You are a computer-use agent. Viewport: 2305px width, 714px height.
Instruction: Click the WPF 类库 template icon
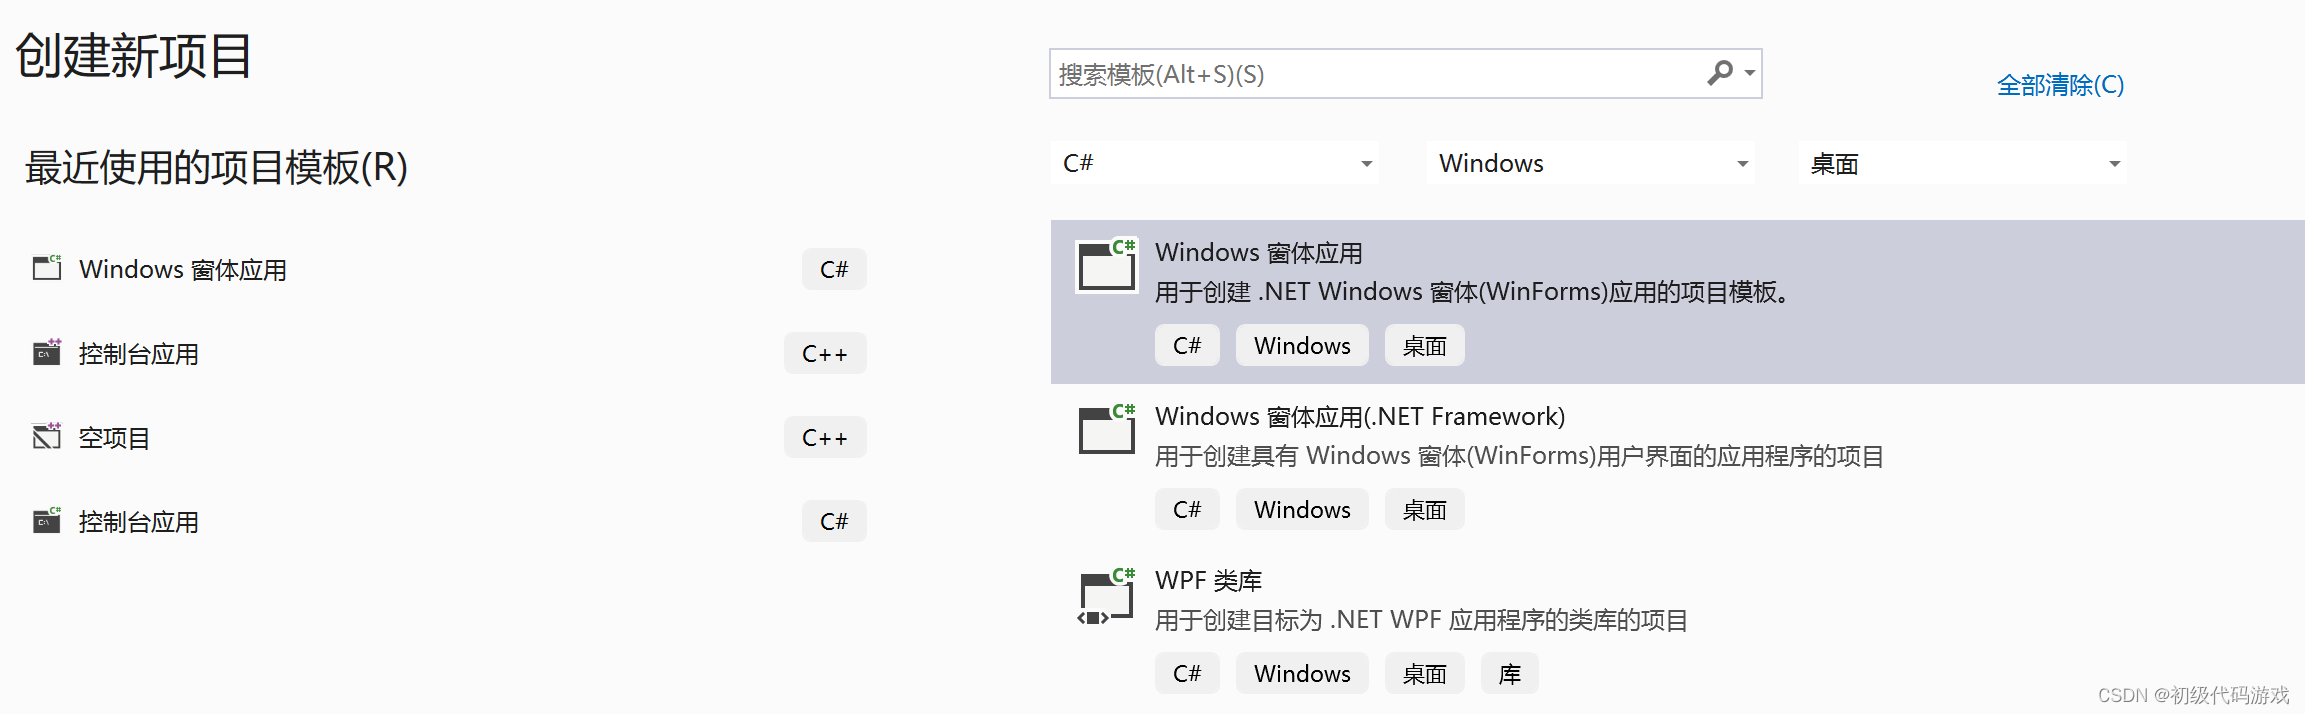[1107, 597]
